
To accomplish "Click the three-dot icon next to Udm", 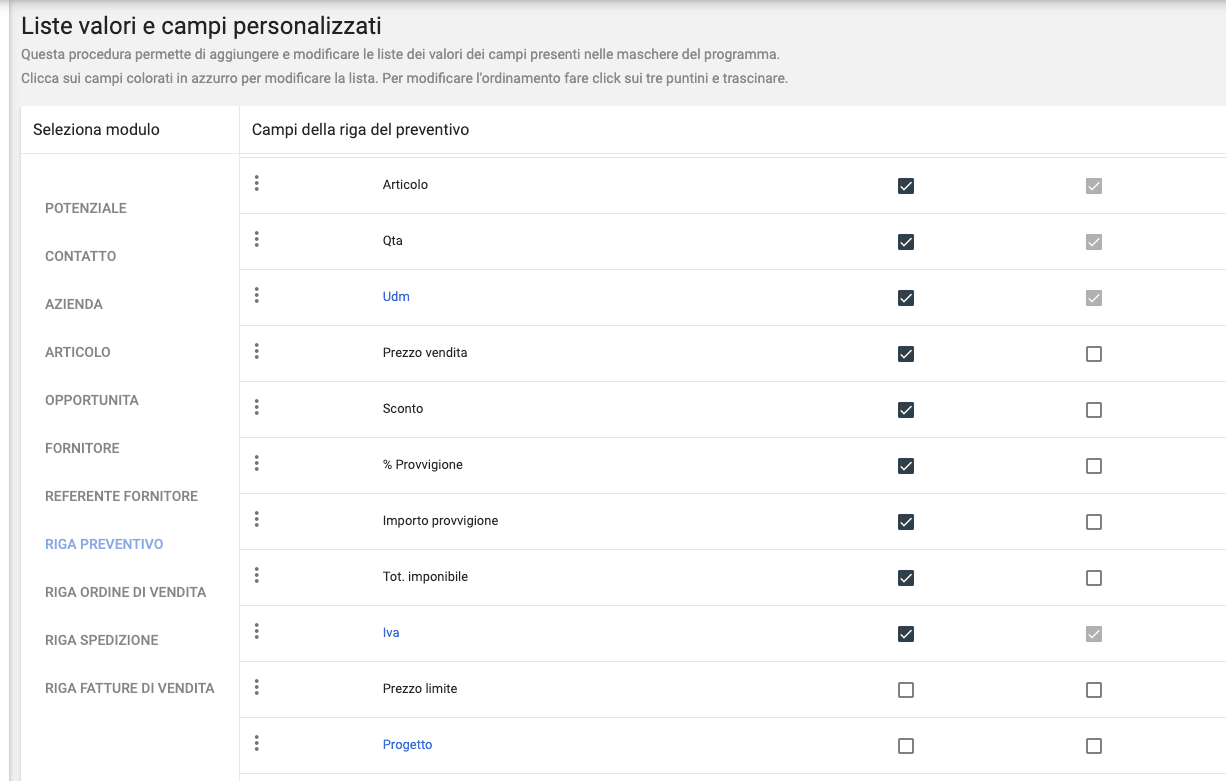I will [257, 295].
